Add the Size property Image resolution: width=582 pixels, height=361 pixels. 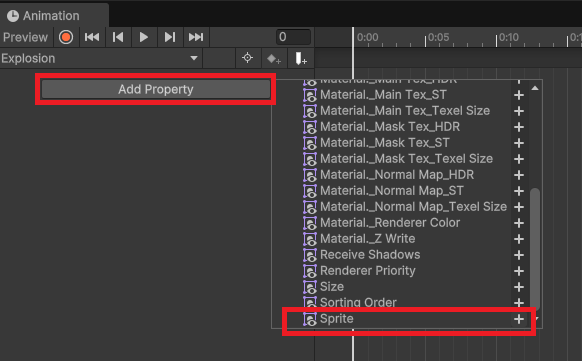519,287
